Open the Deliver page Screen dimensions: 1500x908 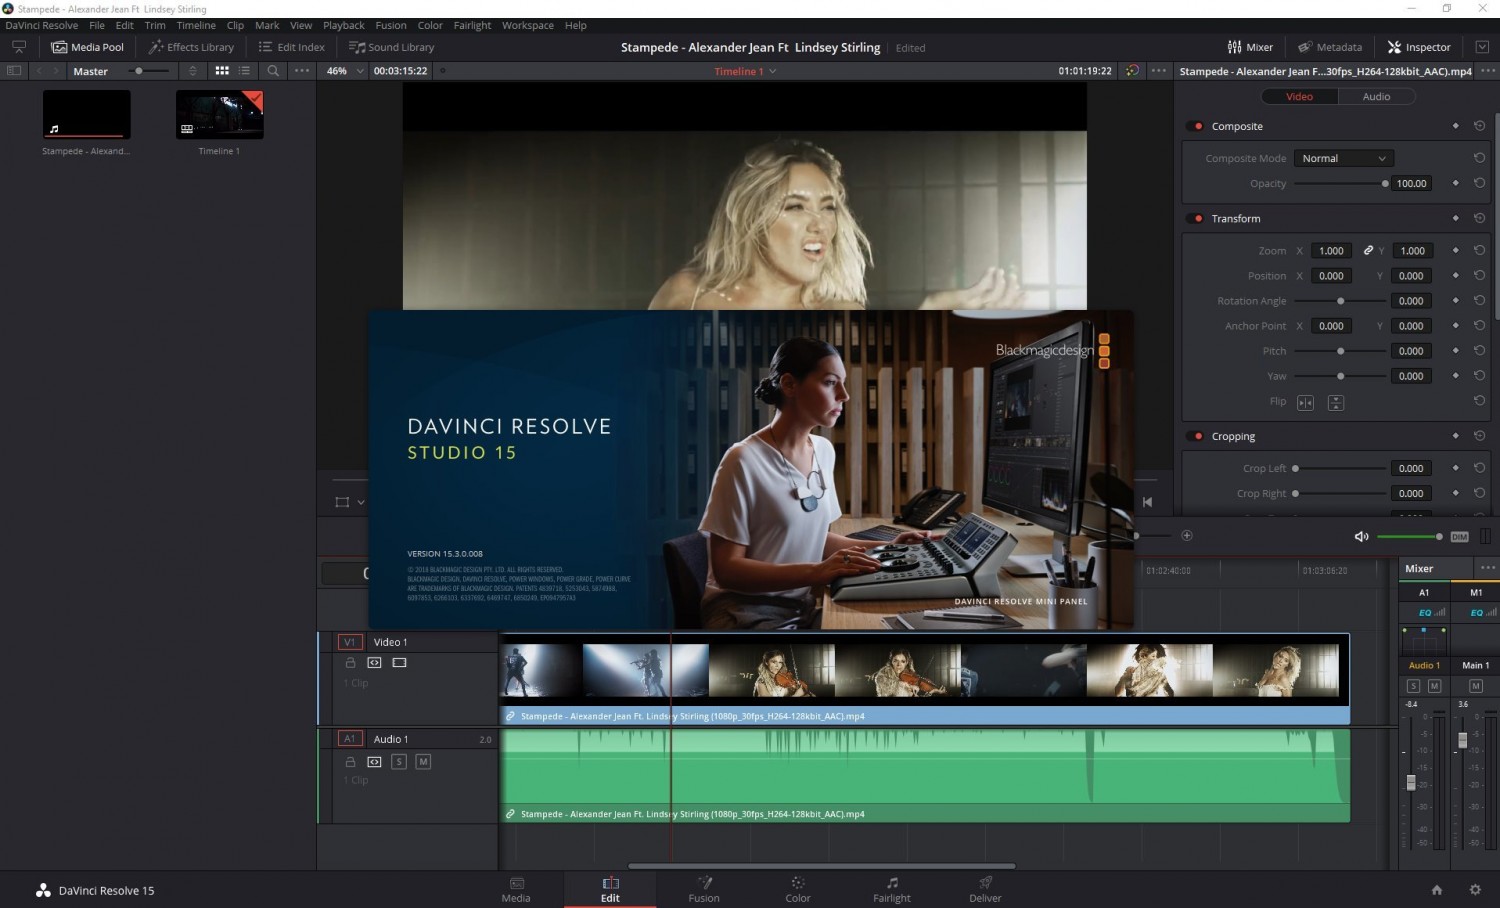tap(985, 889)
